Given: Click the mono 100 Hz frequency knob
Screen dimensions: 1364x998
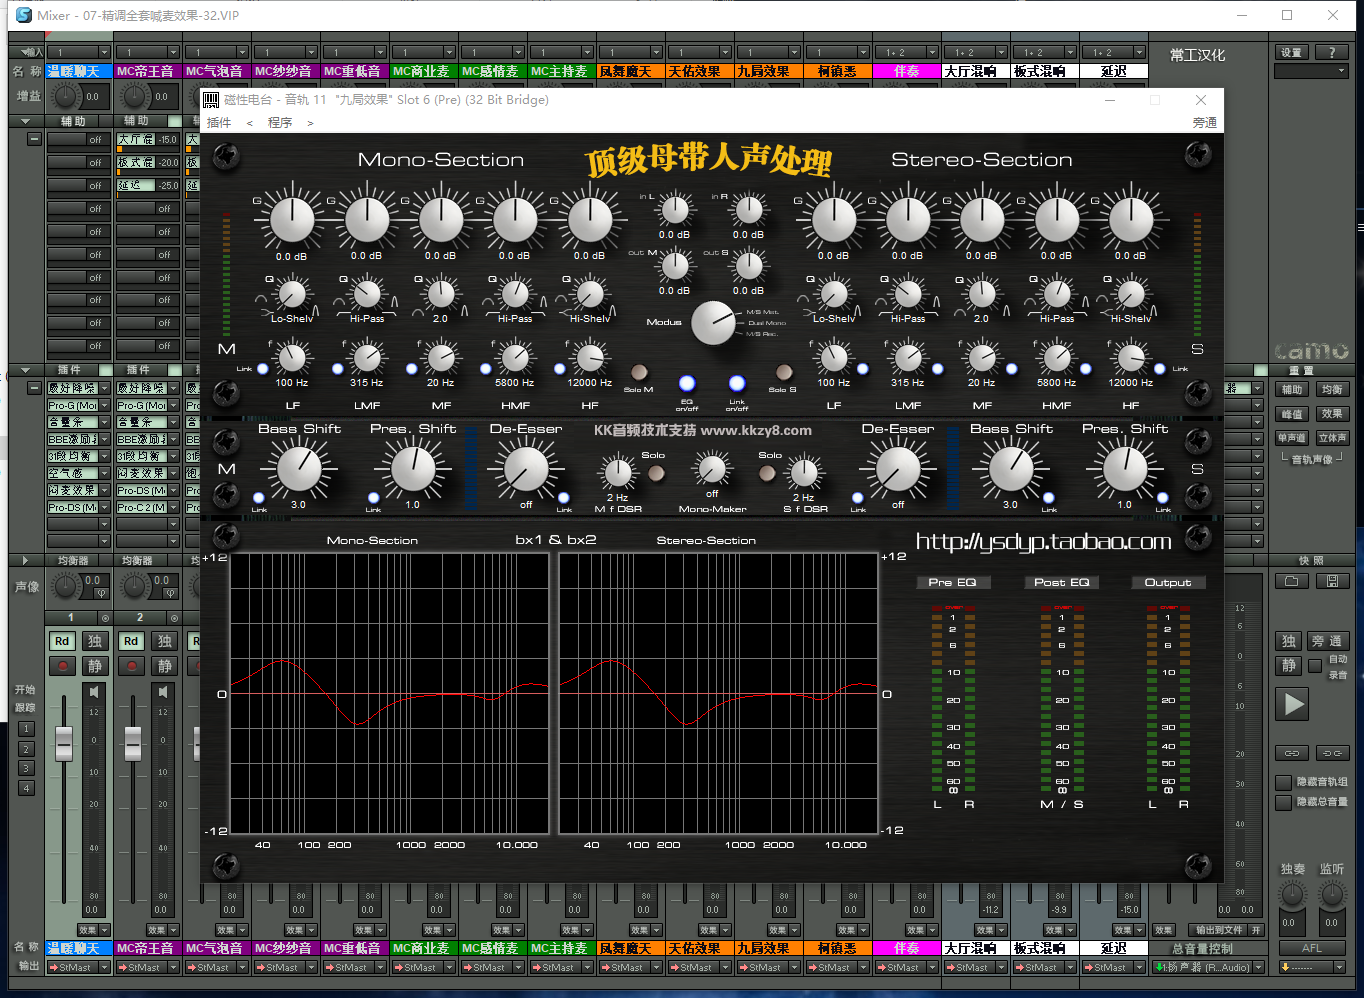Looking at the screenshot, I should [x=292, y=357].
